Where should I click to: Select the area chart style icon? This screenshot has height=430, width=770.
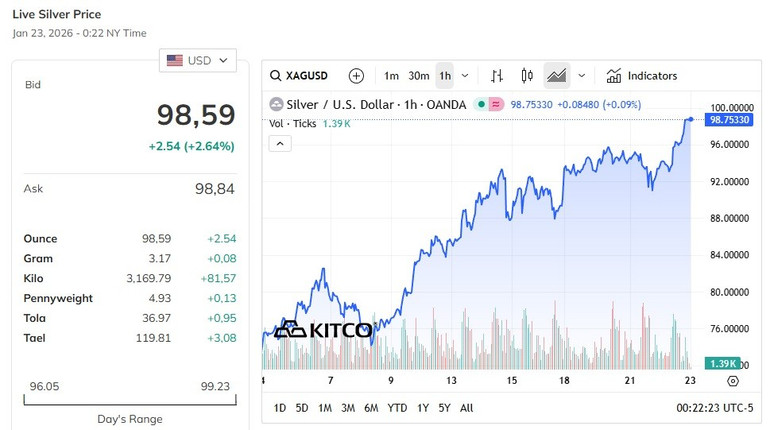click(x=556, y=76)
